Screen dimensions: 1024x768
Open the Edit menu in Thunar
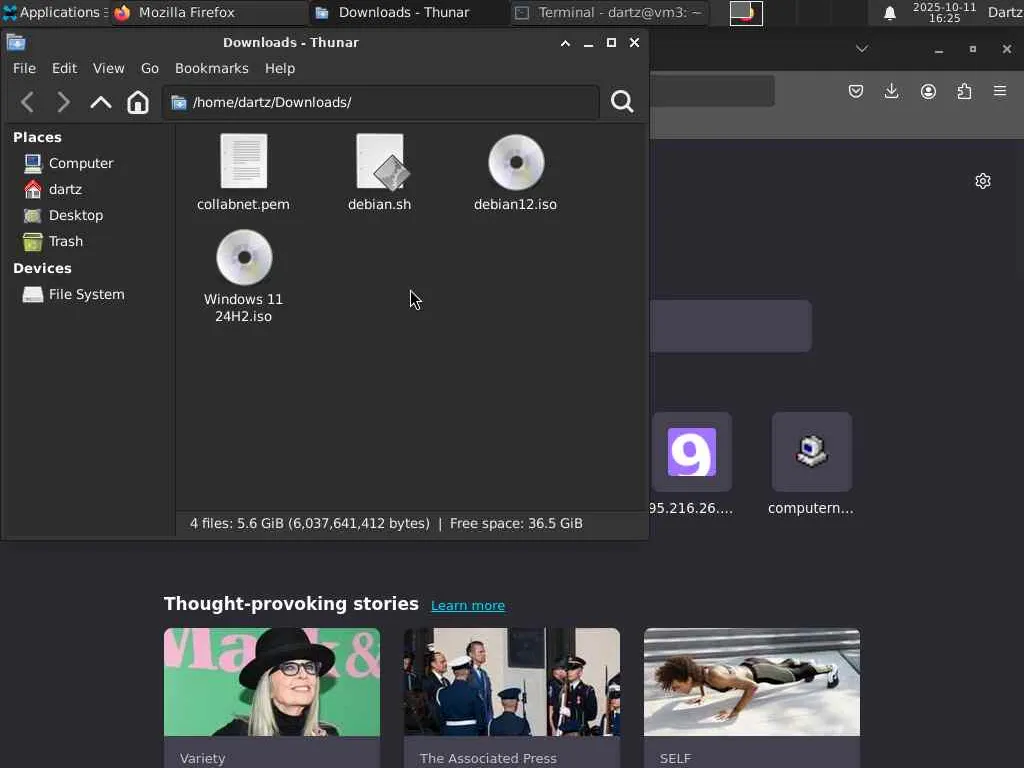pyautogui.click(x=64, y=69)
